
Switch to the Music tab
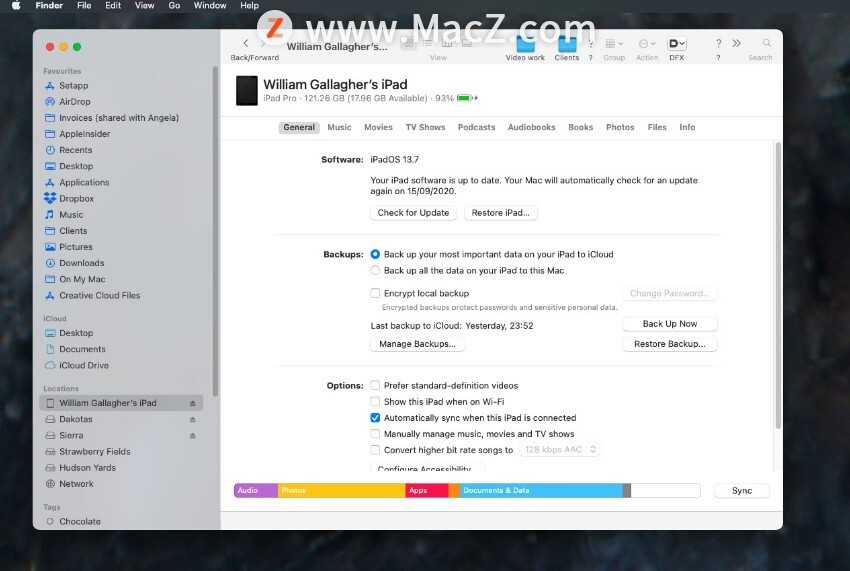339,127
